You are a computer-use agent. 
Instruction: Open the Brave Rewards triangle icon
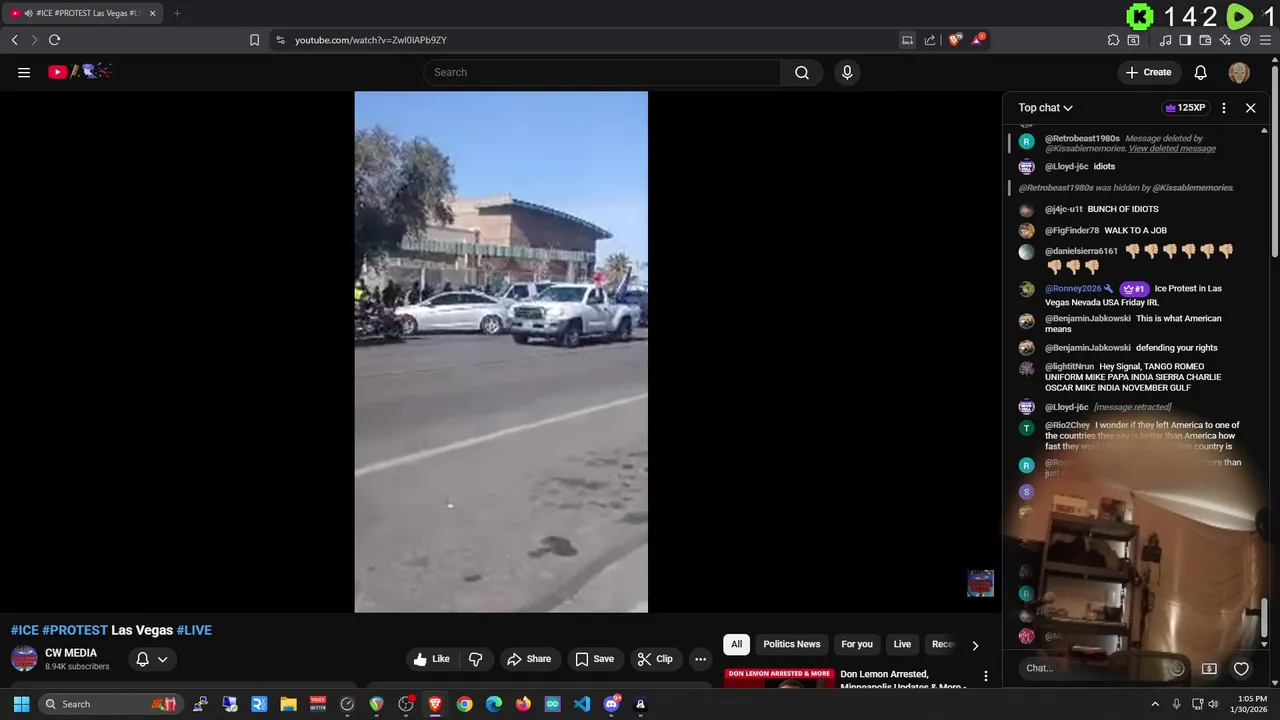tap(978, 40)
